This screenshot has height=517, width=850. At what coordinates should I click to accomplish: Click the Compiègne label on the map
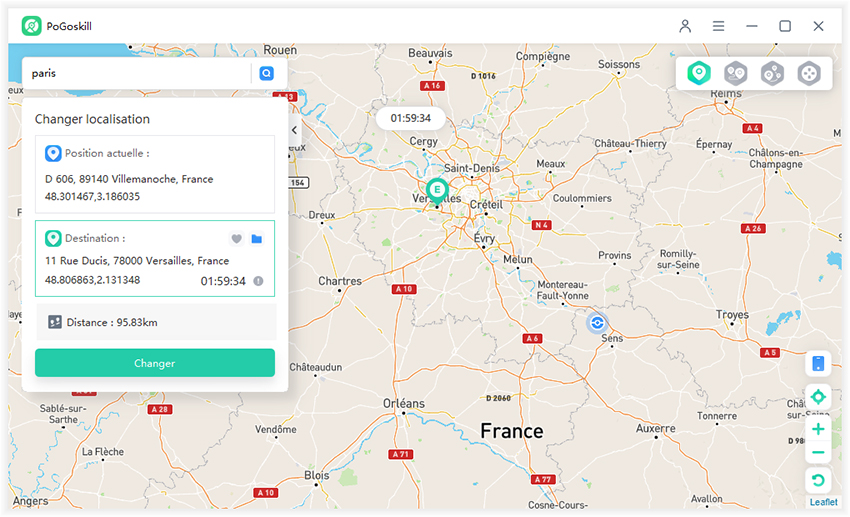point(543,56)
